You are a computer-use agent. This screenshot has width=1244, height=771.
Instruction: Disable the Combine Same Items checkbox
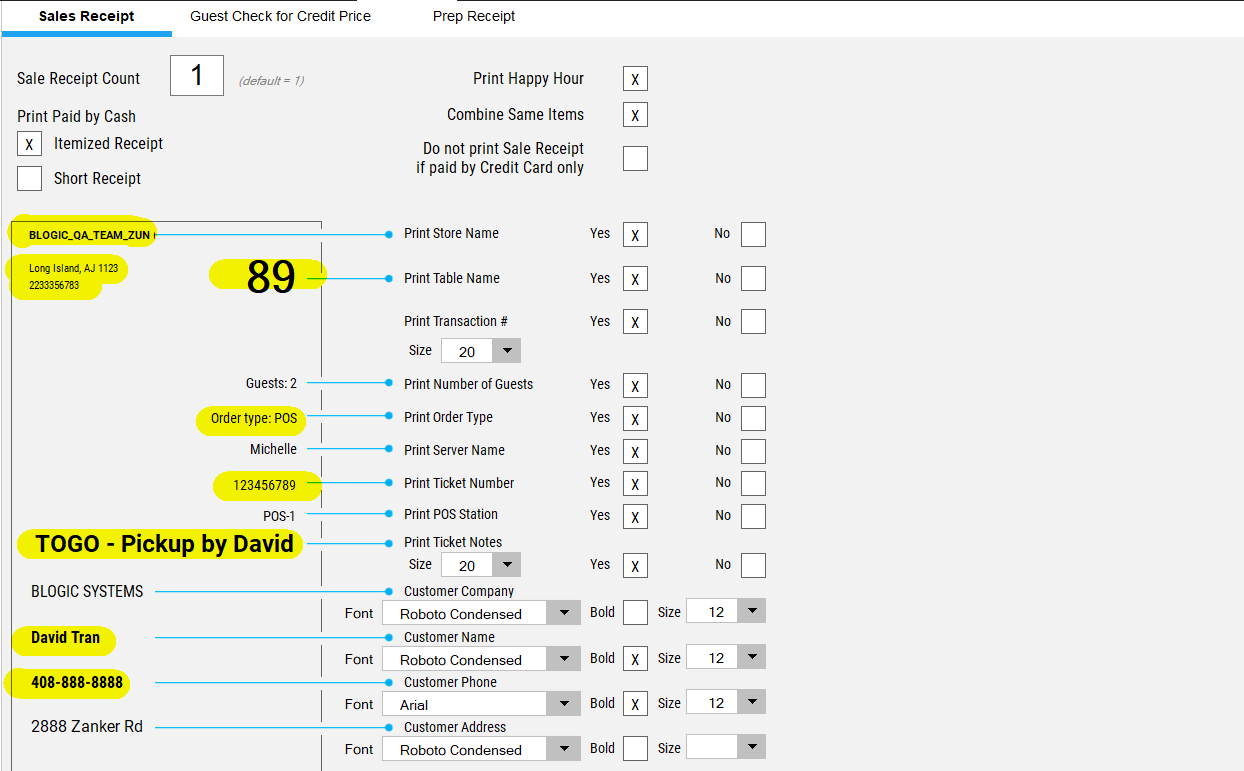coord(635,115)
